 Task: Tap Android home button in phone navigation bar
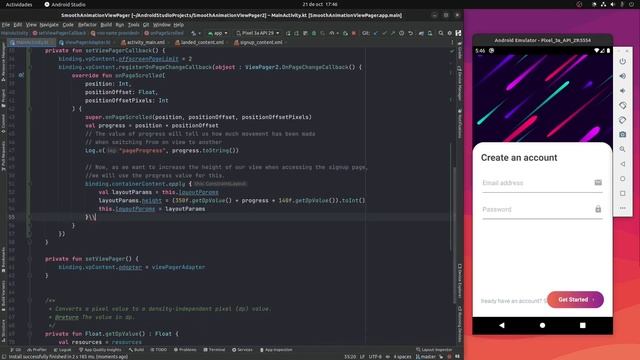pyautogui.click(x=542, y=325)
